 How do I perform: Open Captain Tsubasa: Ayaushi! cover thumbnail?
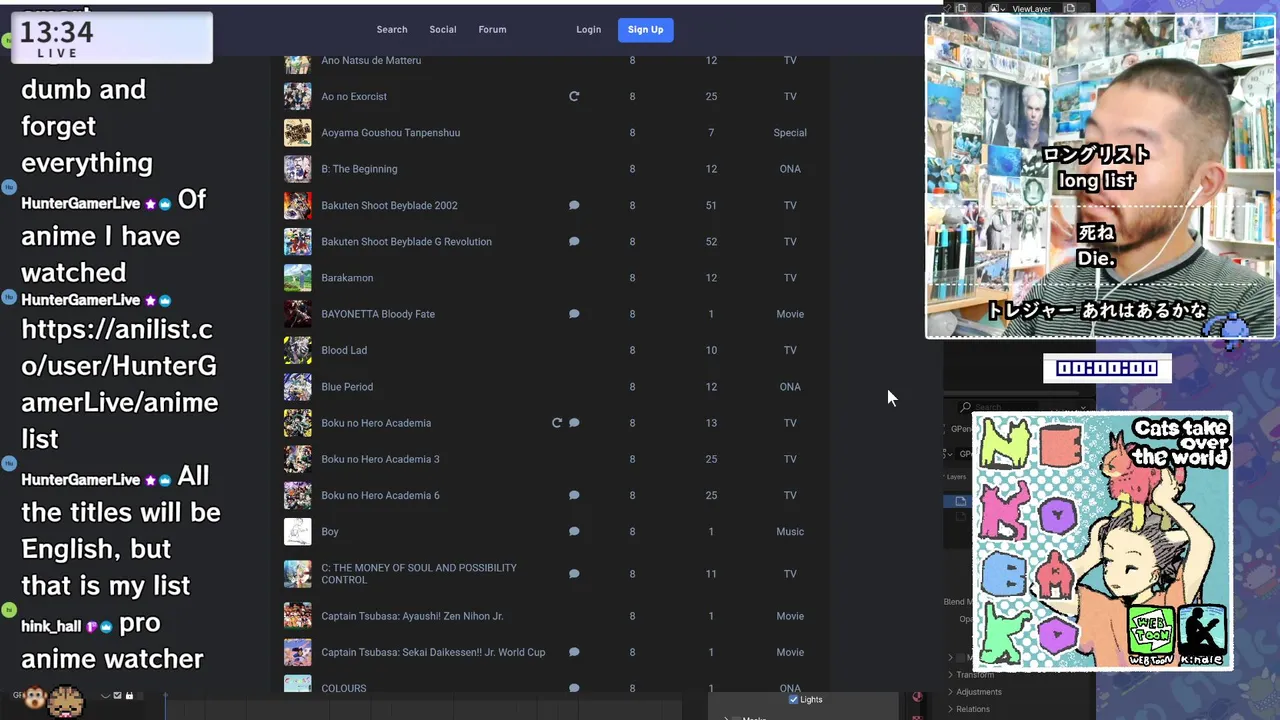tap(297, 616)
